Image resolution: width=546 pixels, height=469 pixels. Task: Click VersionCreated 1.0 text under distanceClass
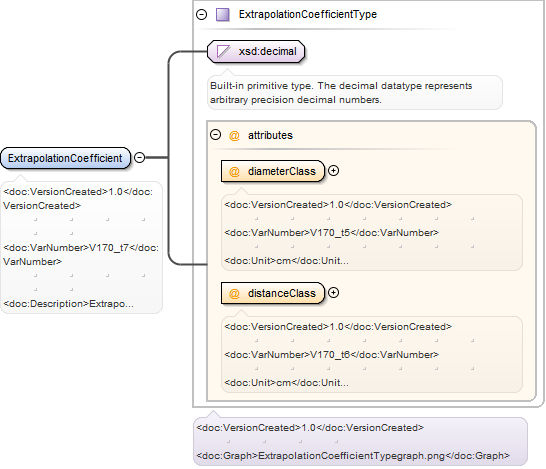(338, 327)
